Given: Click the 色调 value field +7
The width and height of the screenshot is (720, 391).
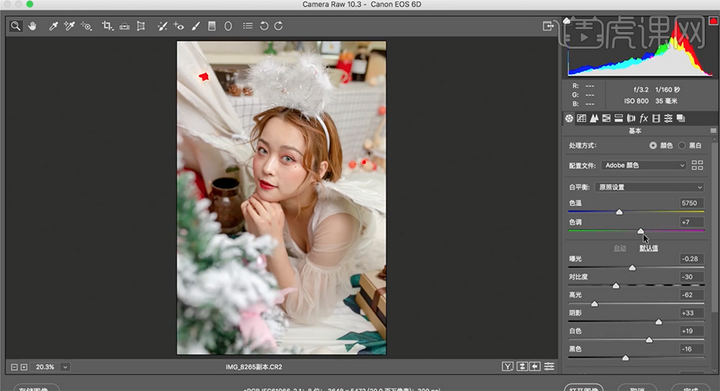Looking at the screenshot, I should [x=691, y=222].
